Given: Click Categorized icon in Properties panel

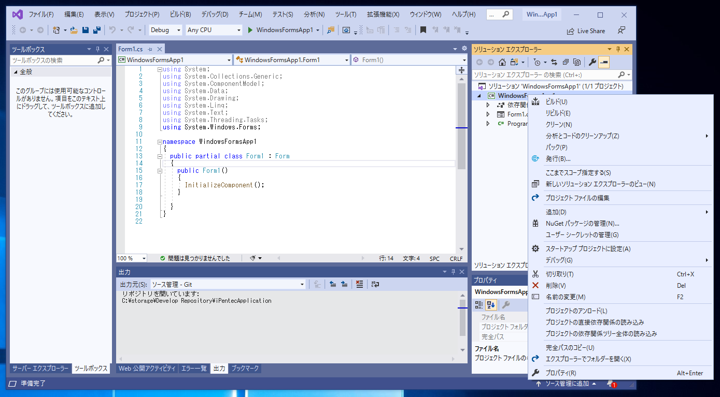Looking at the screenshot, I should point(479,305).
